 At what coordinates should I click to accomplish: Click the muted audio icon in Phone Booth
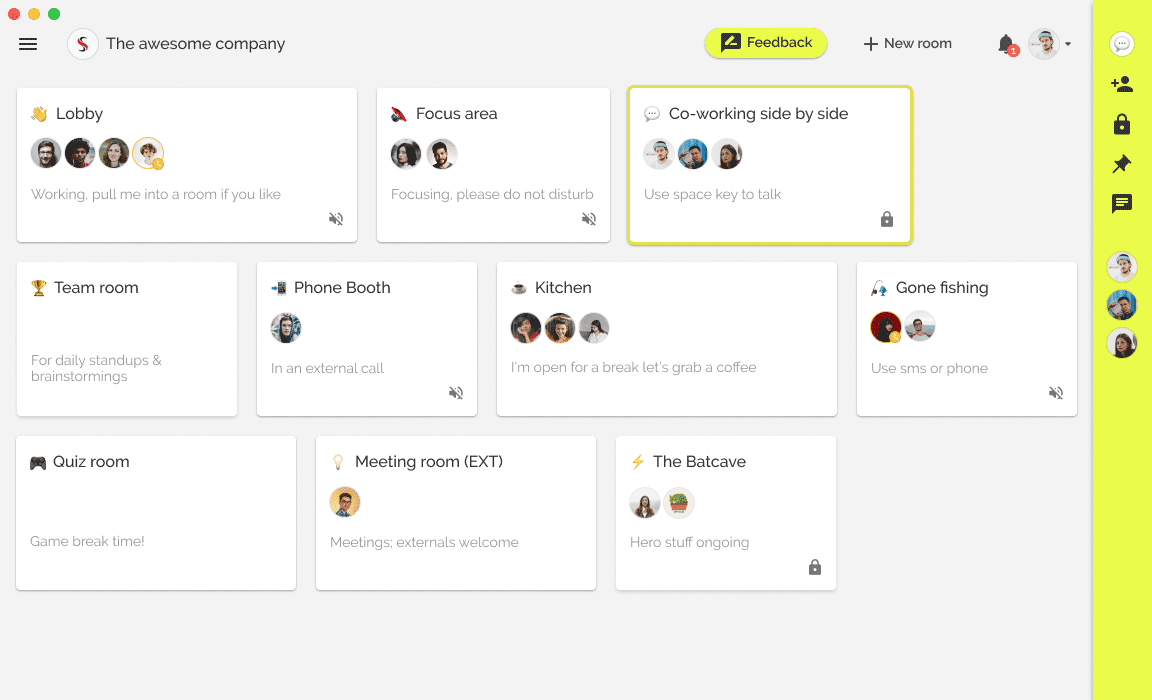coord(456,393)
